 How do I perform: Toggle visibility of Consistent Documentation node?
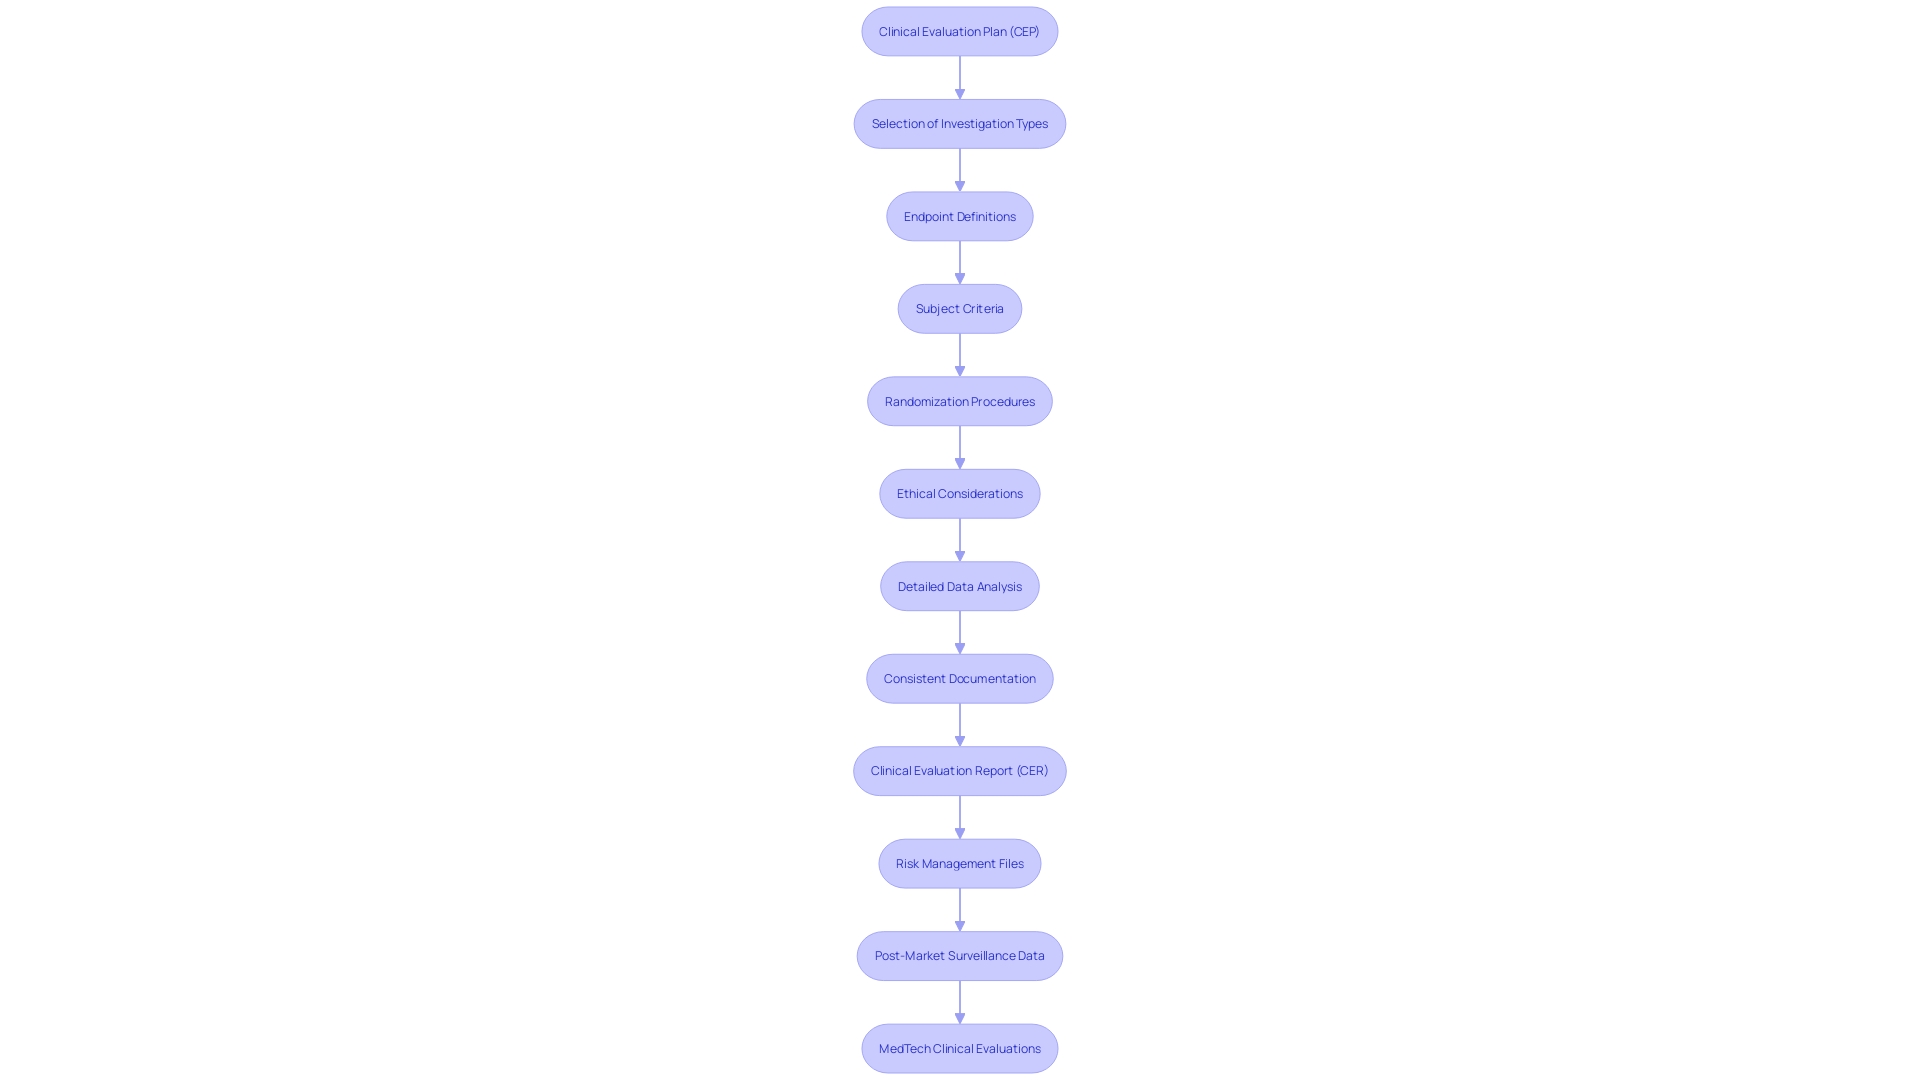point(960,678)
